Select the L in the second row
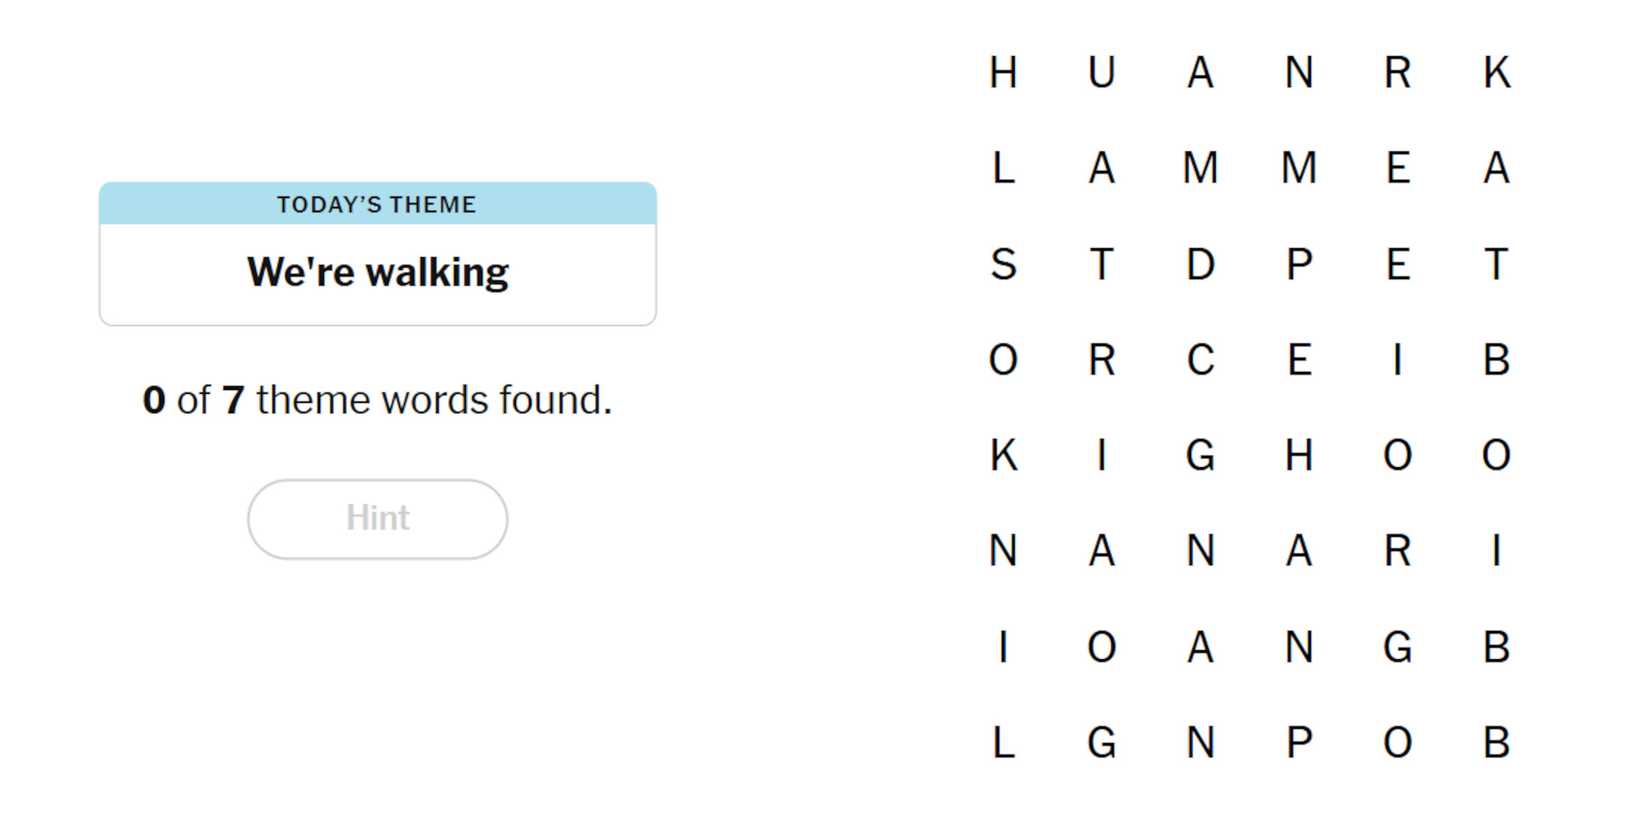The height and width of the screenshot is (825, 1650). [x=1003, y=168]
